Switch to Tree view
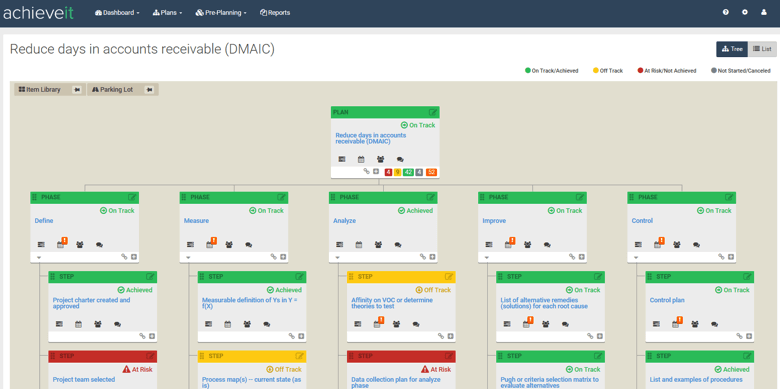 (x=732, y=49)
